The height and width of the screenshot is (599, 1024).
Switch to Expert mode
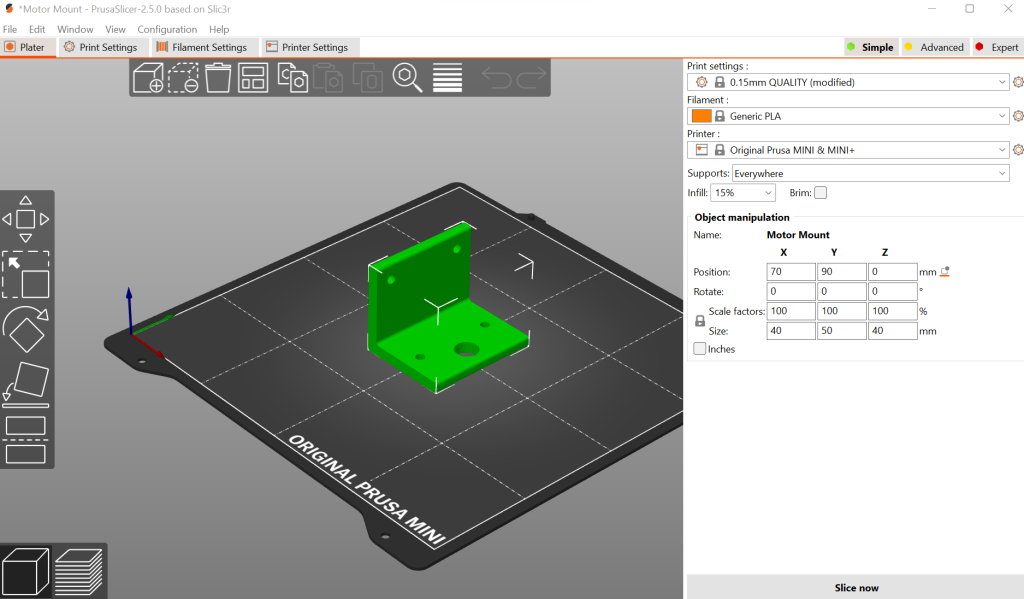[x=997, y=47]
